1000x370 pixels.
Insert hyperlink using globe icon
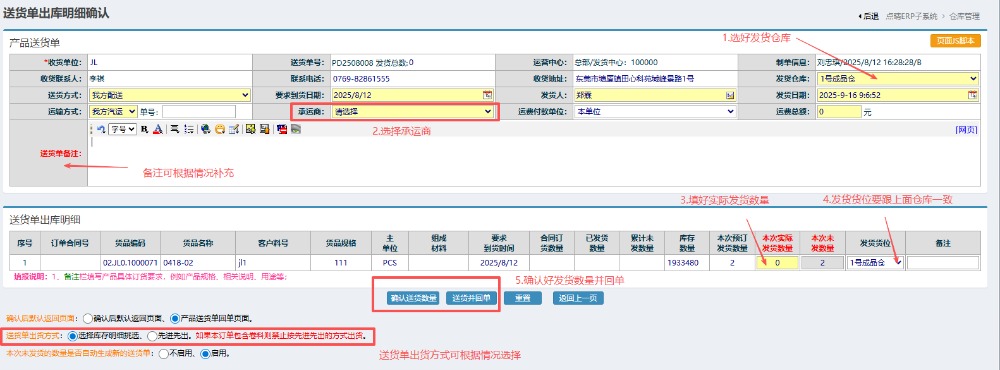[x=205, y=129]
